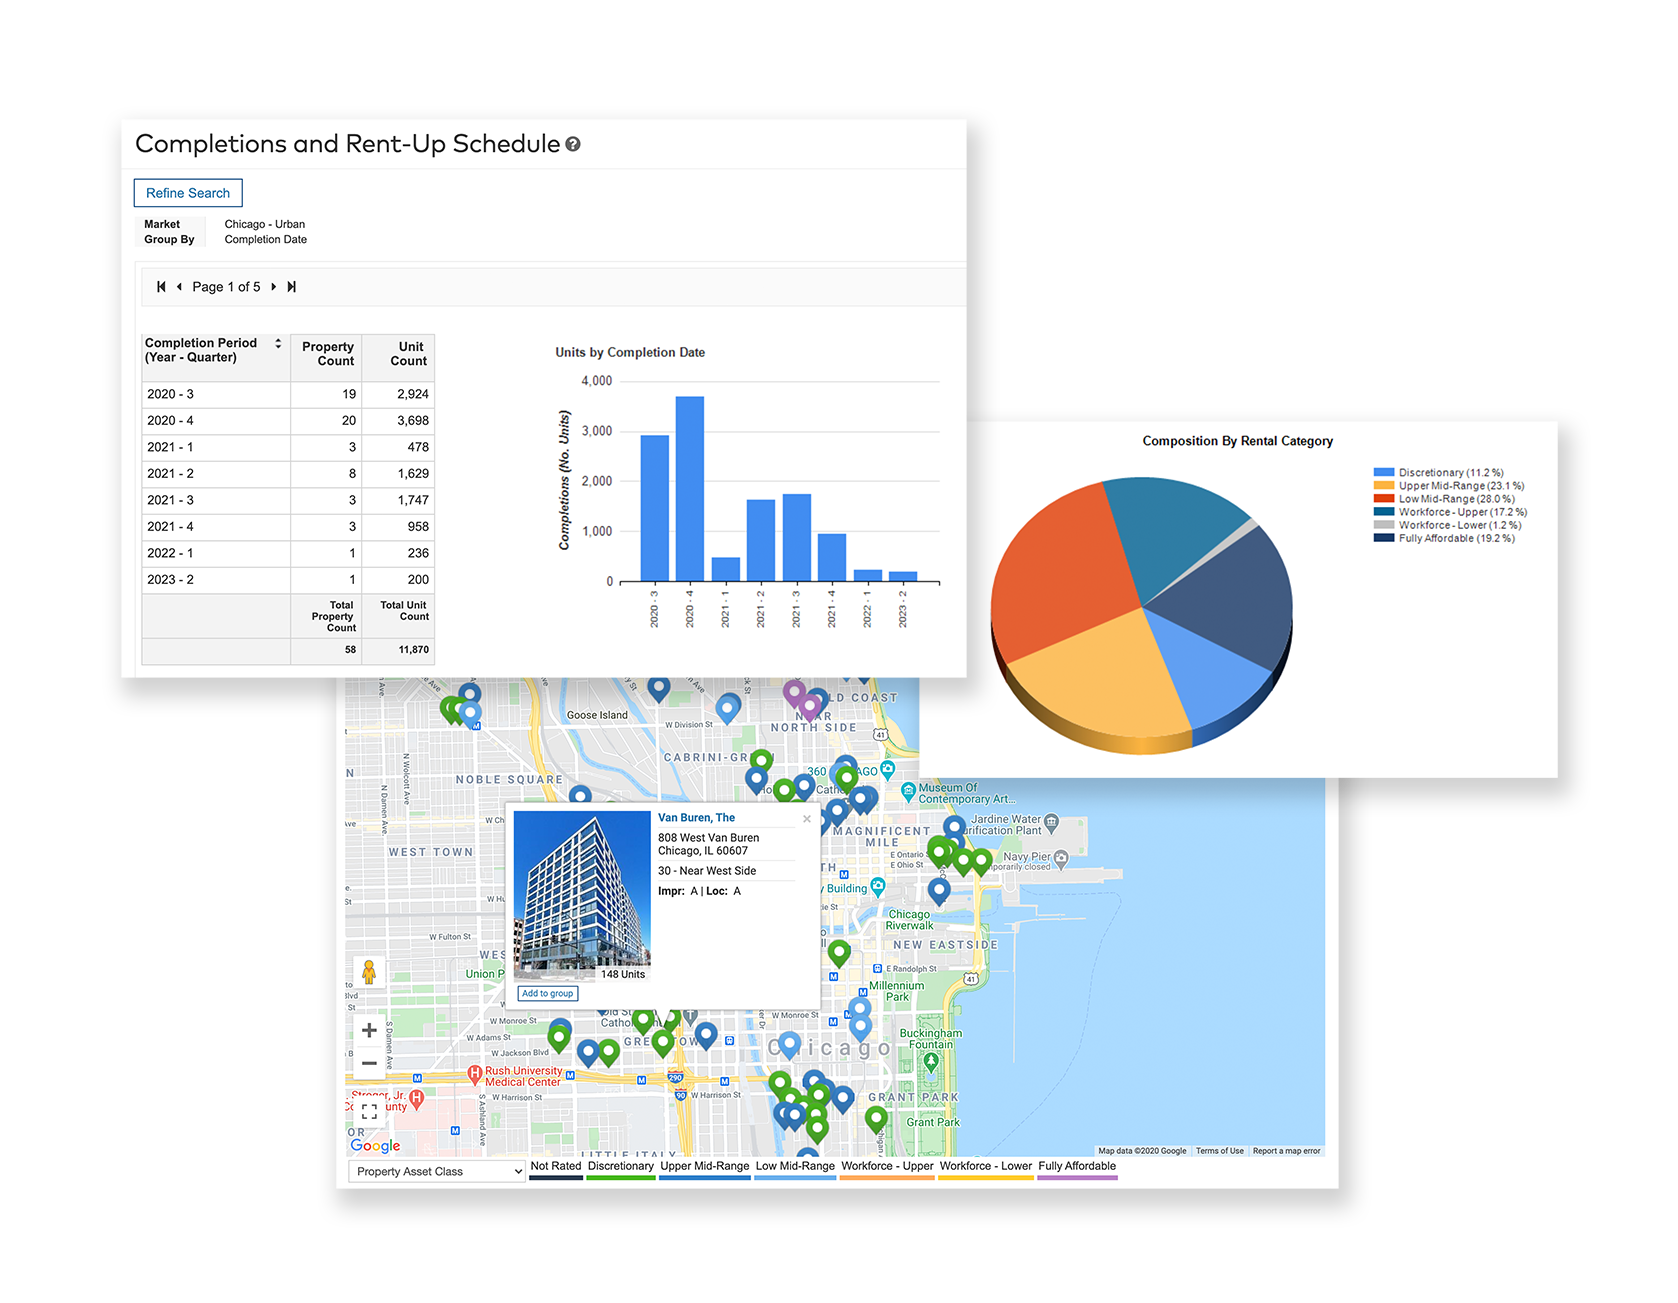This screenshot has height=1303, width=1678.
Task: Click the Add to group button
Action: point(548,993)
